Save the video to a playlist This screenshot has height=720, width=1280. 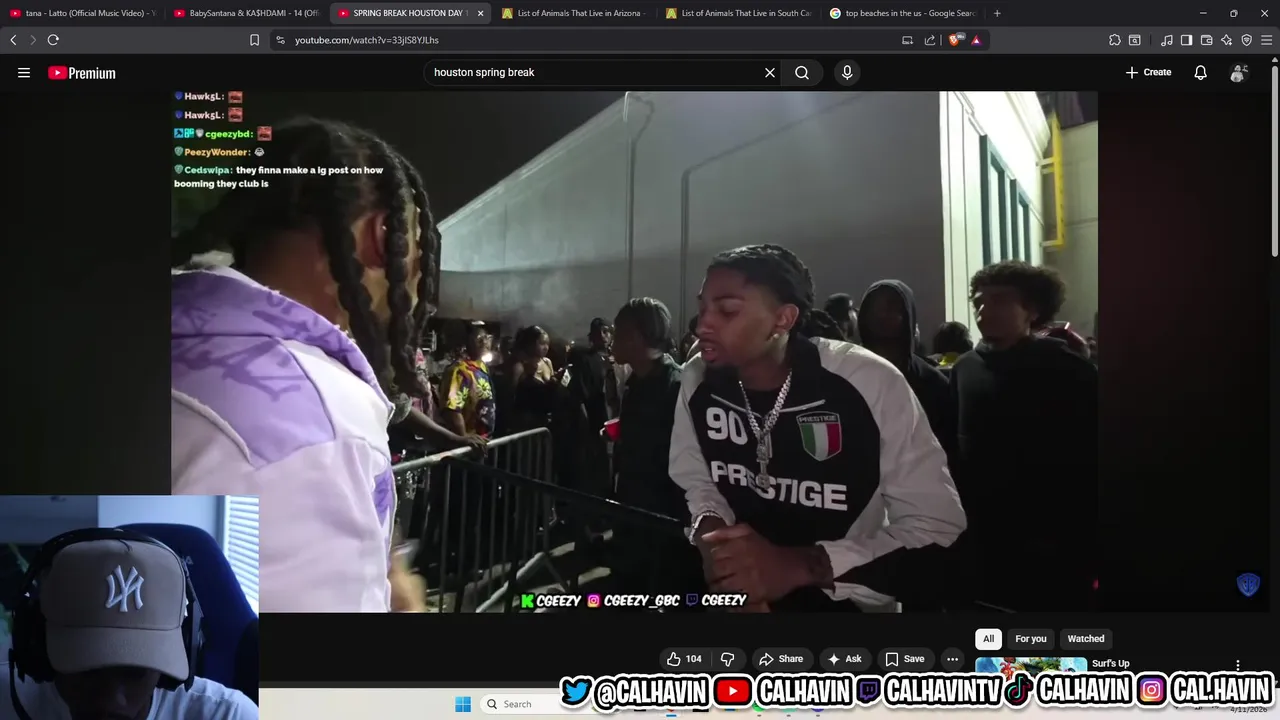[904, 659]
